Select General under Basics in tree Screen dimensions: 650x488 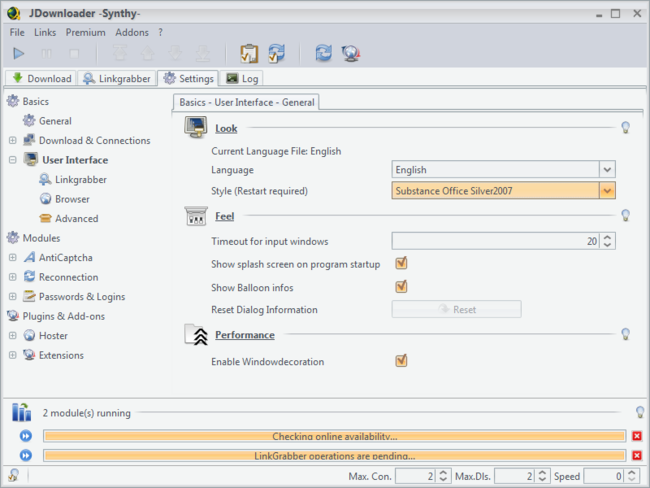(55, 121)
